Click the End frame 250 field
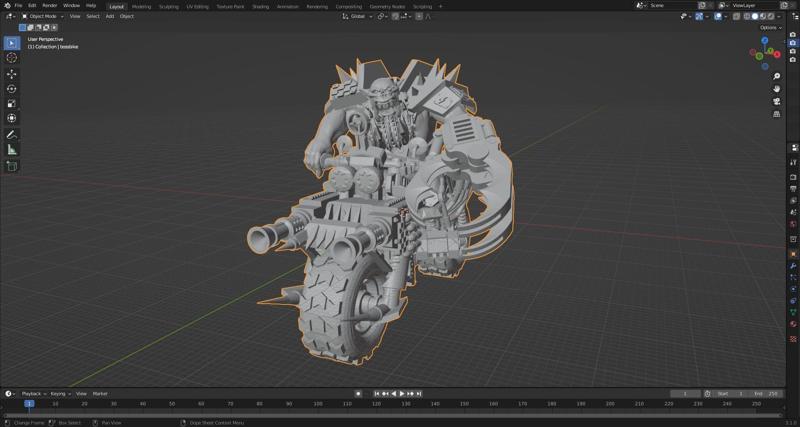 (766, 394)
